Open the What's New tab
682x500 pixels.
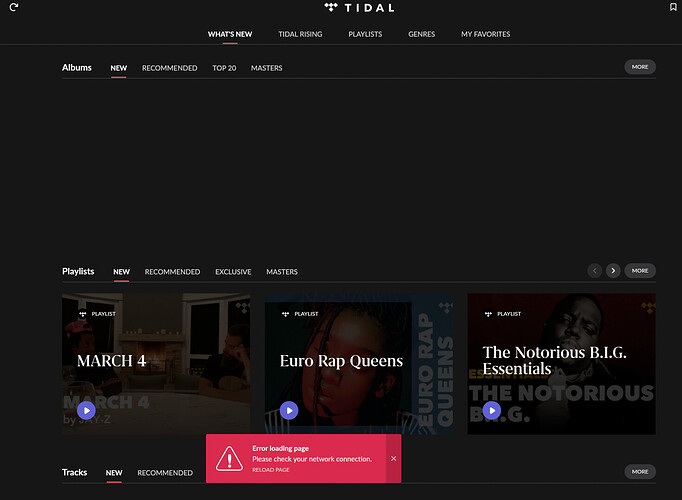pyautogui.click(x=230, y=34)
